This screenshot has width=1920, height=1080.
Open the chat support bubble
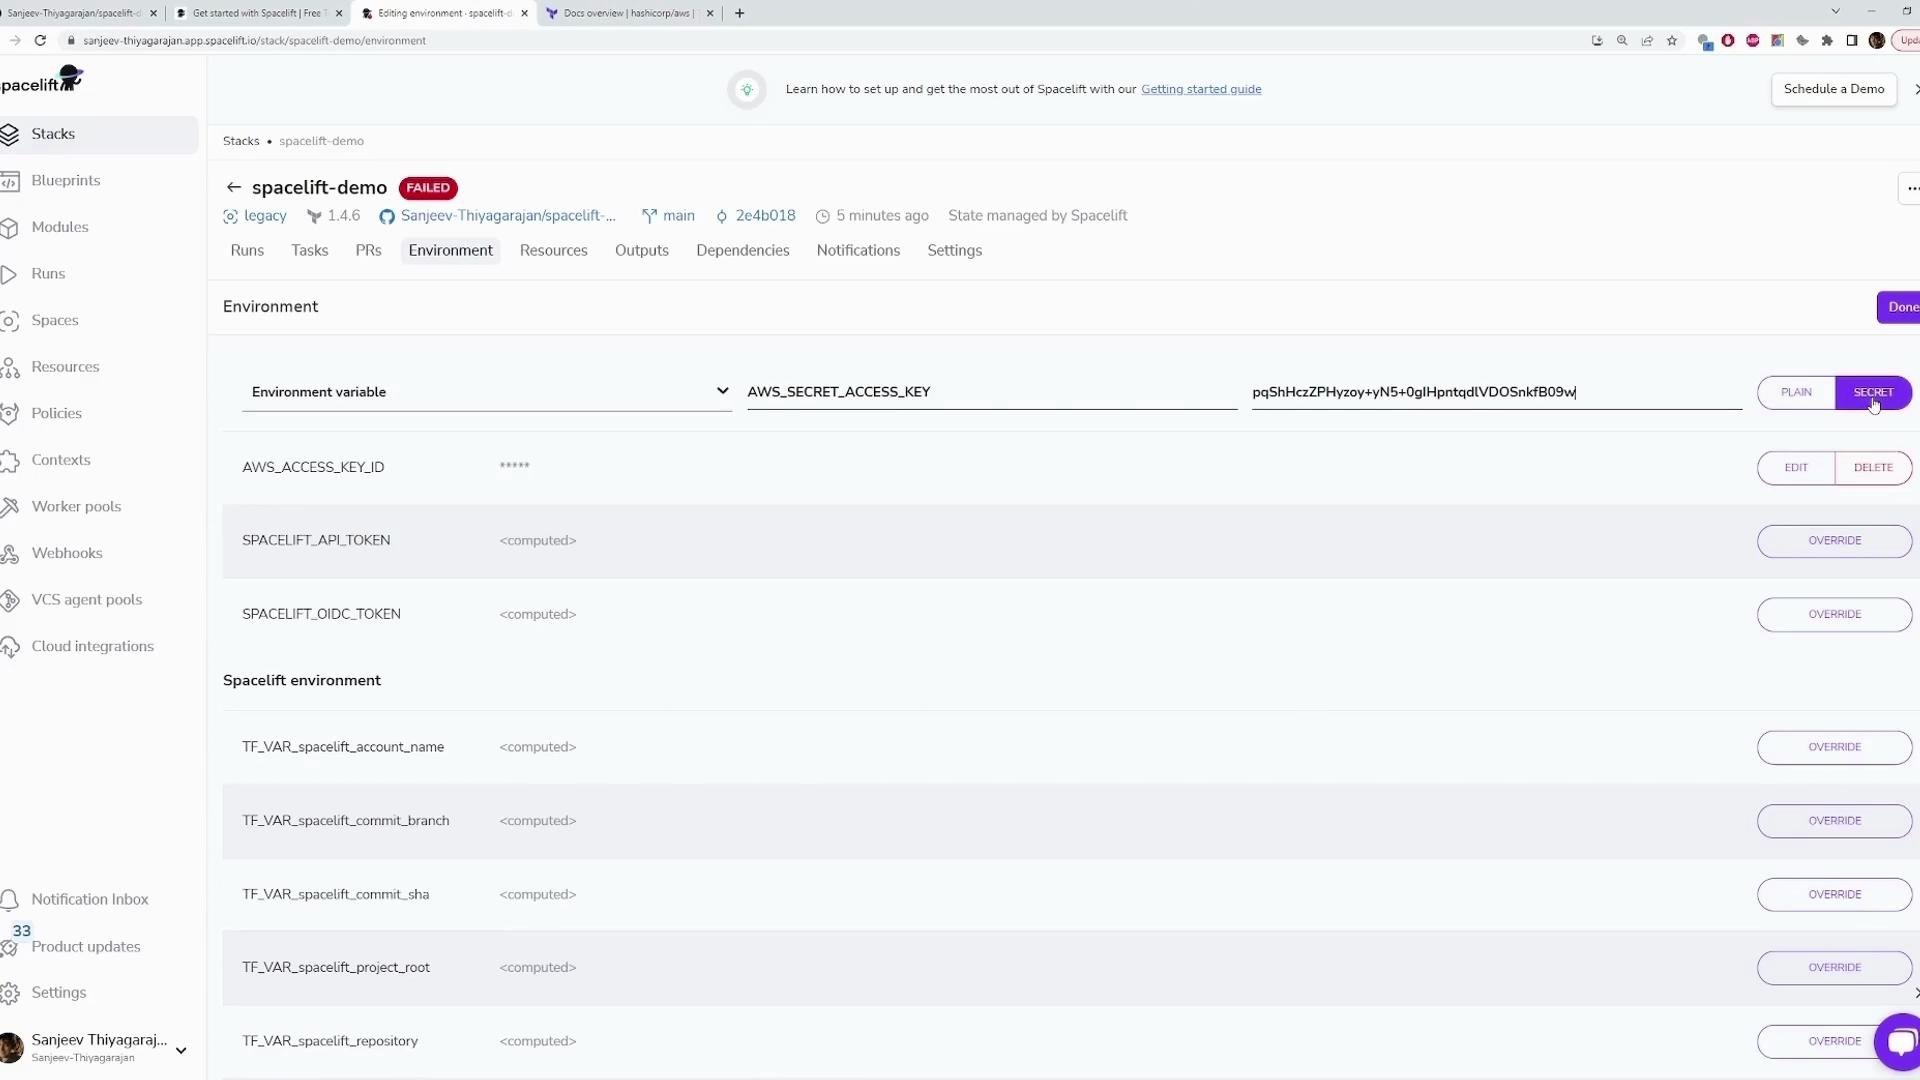pos(1898,1041)
